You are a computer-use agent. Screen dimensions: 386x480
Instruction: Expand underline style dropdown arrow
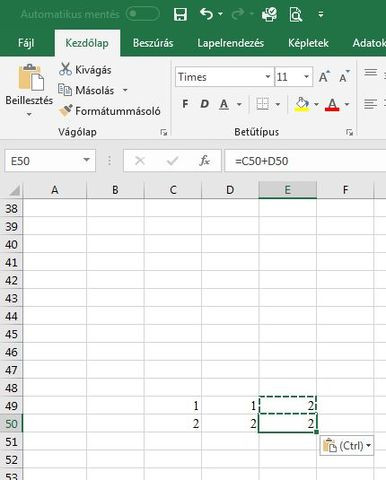(x=239, y=104)
